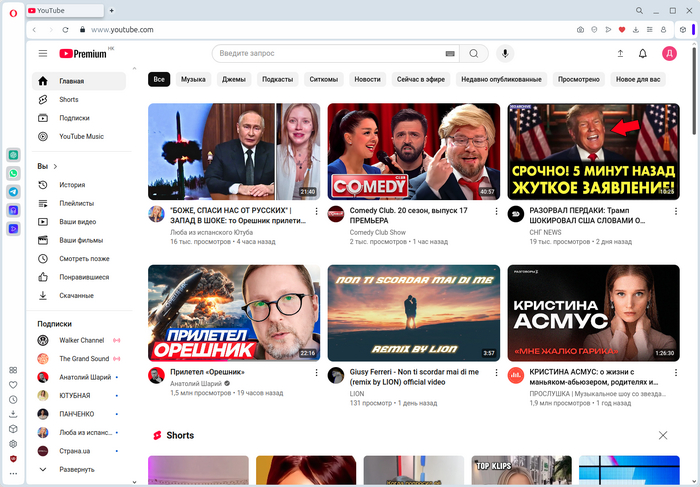Screen dimensions: 700x487
Task: Open the YouTube hamburger guide menu
Action: pyautogui.click(x=43, y=53)
